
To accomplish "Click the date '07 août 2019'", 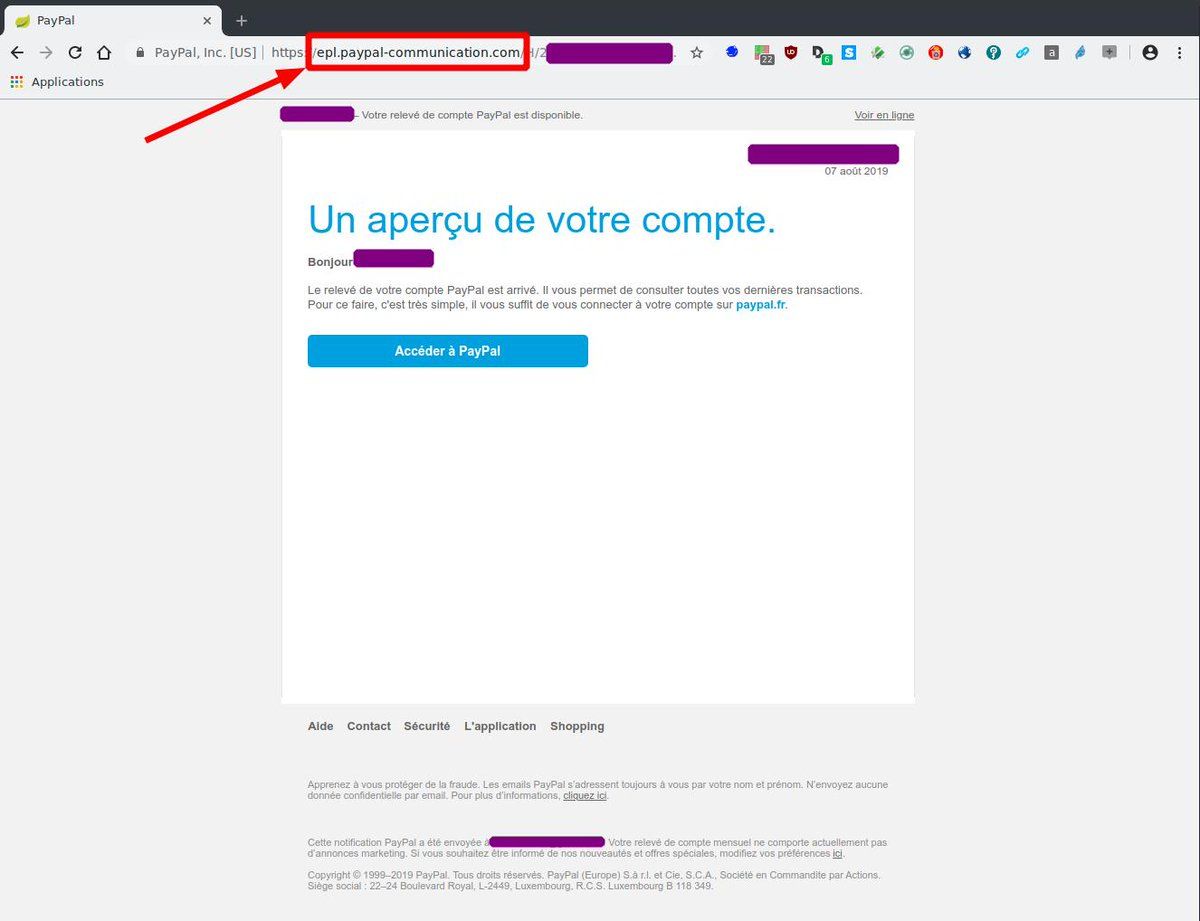I will point(856,171).
